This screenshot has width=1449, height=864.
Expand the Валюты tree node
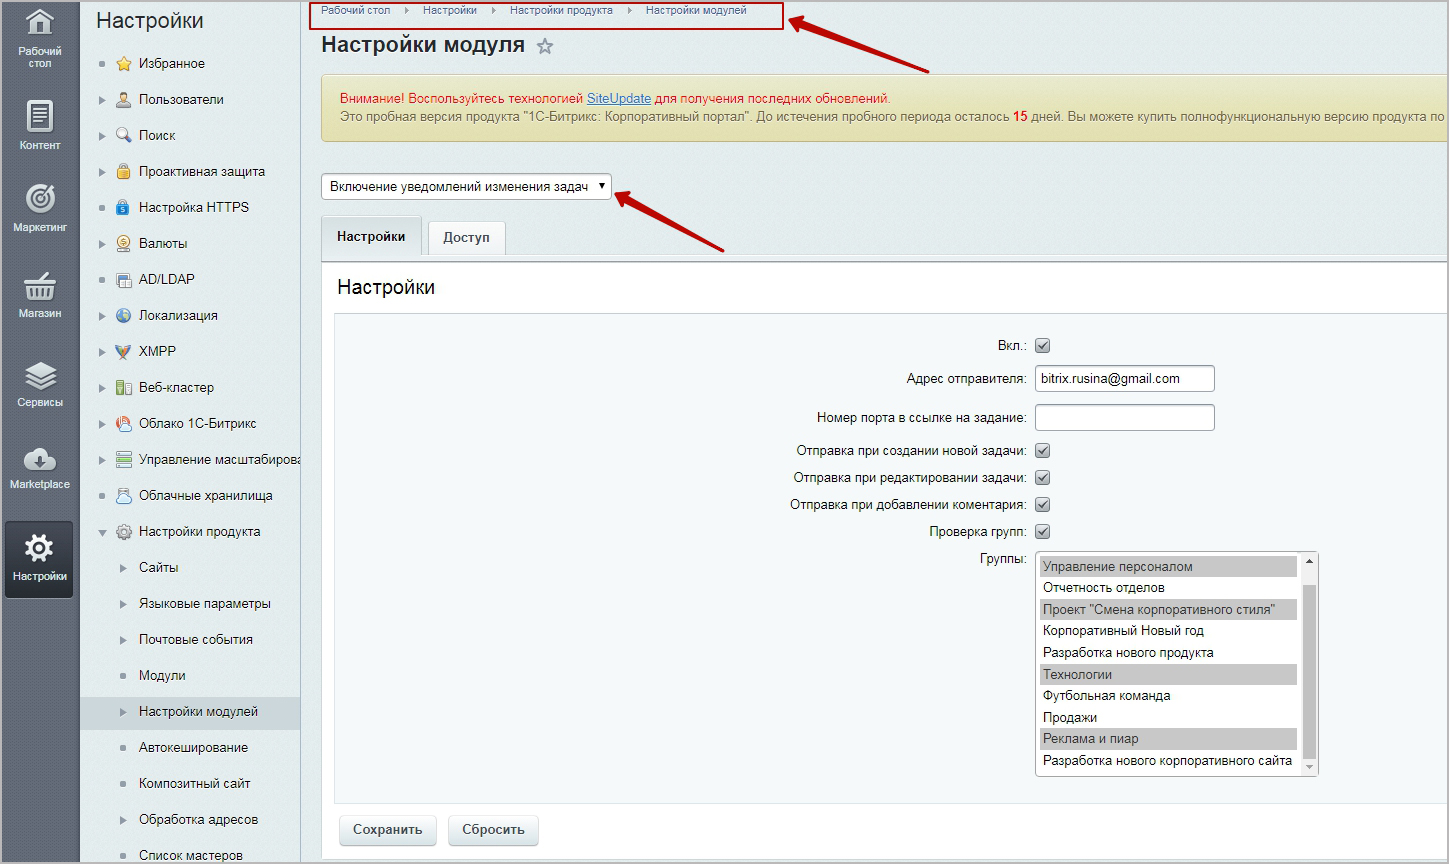click(x=102, y=244)
